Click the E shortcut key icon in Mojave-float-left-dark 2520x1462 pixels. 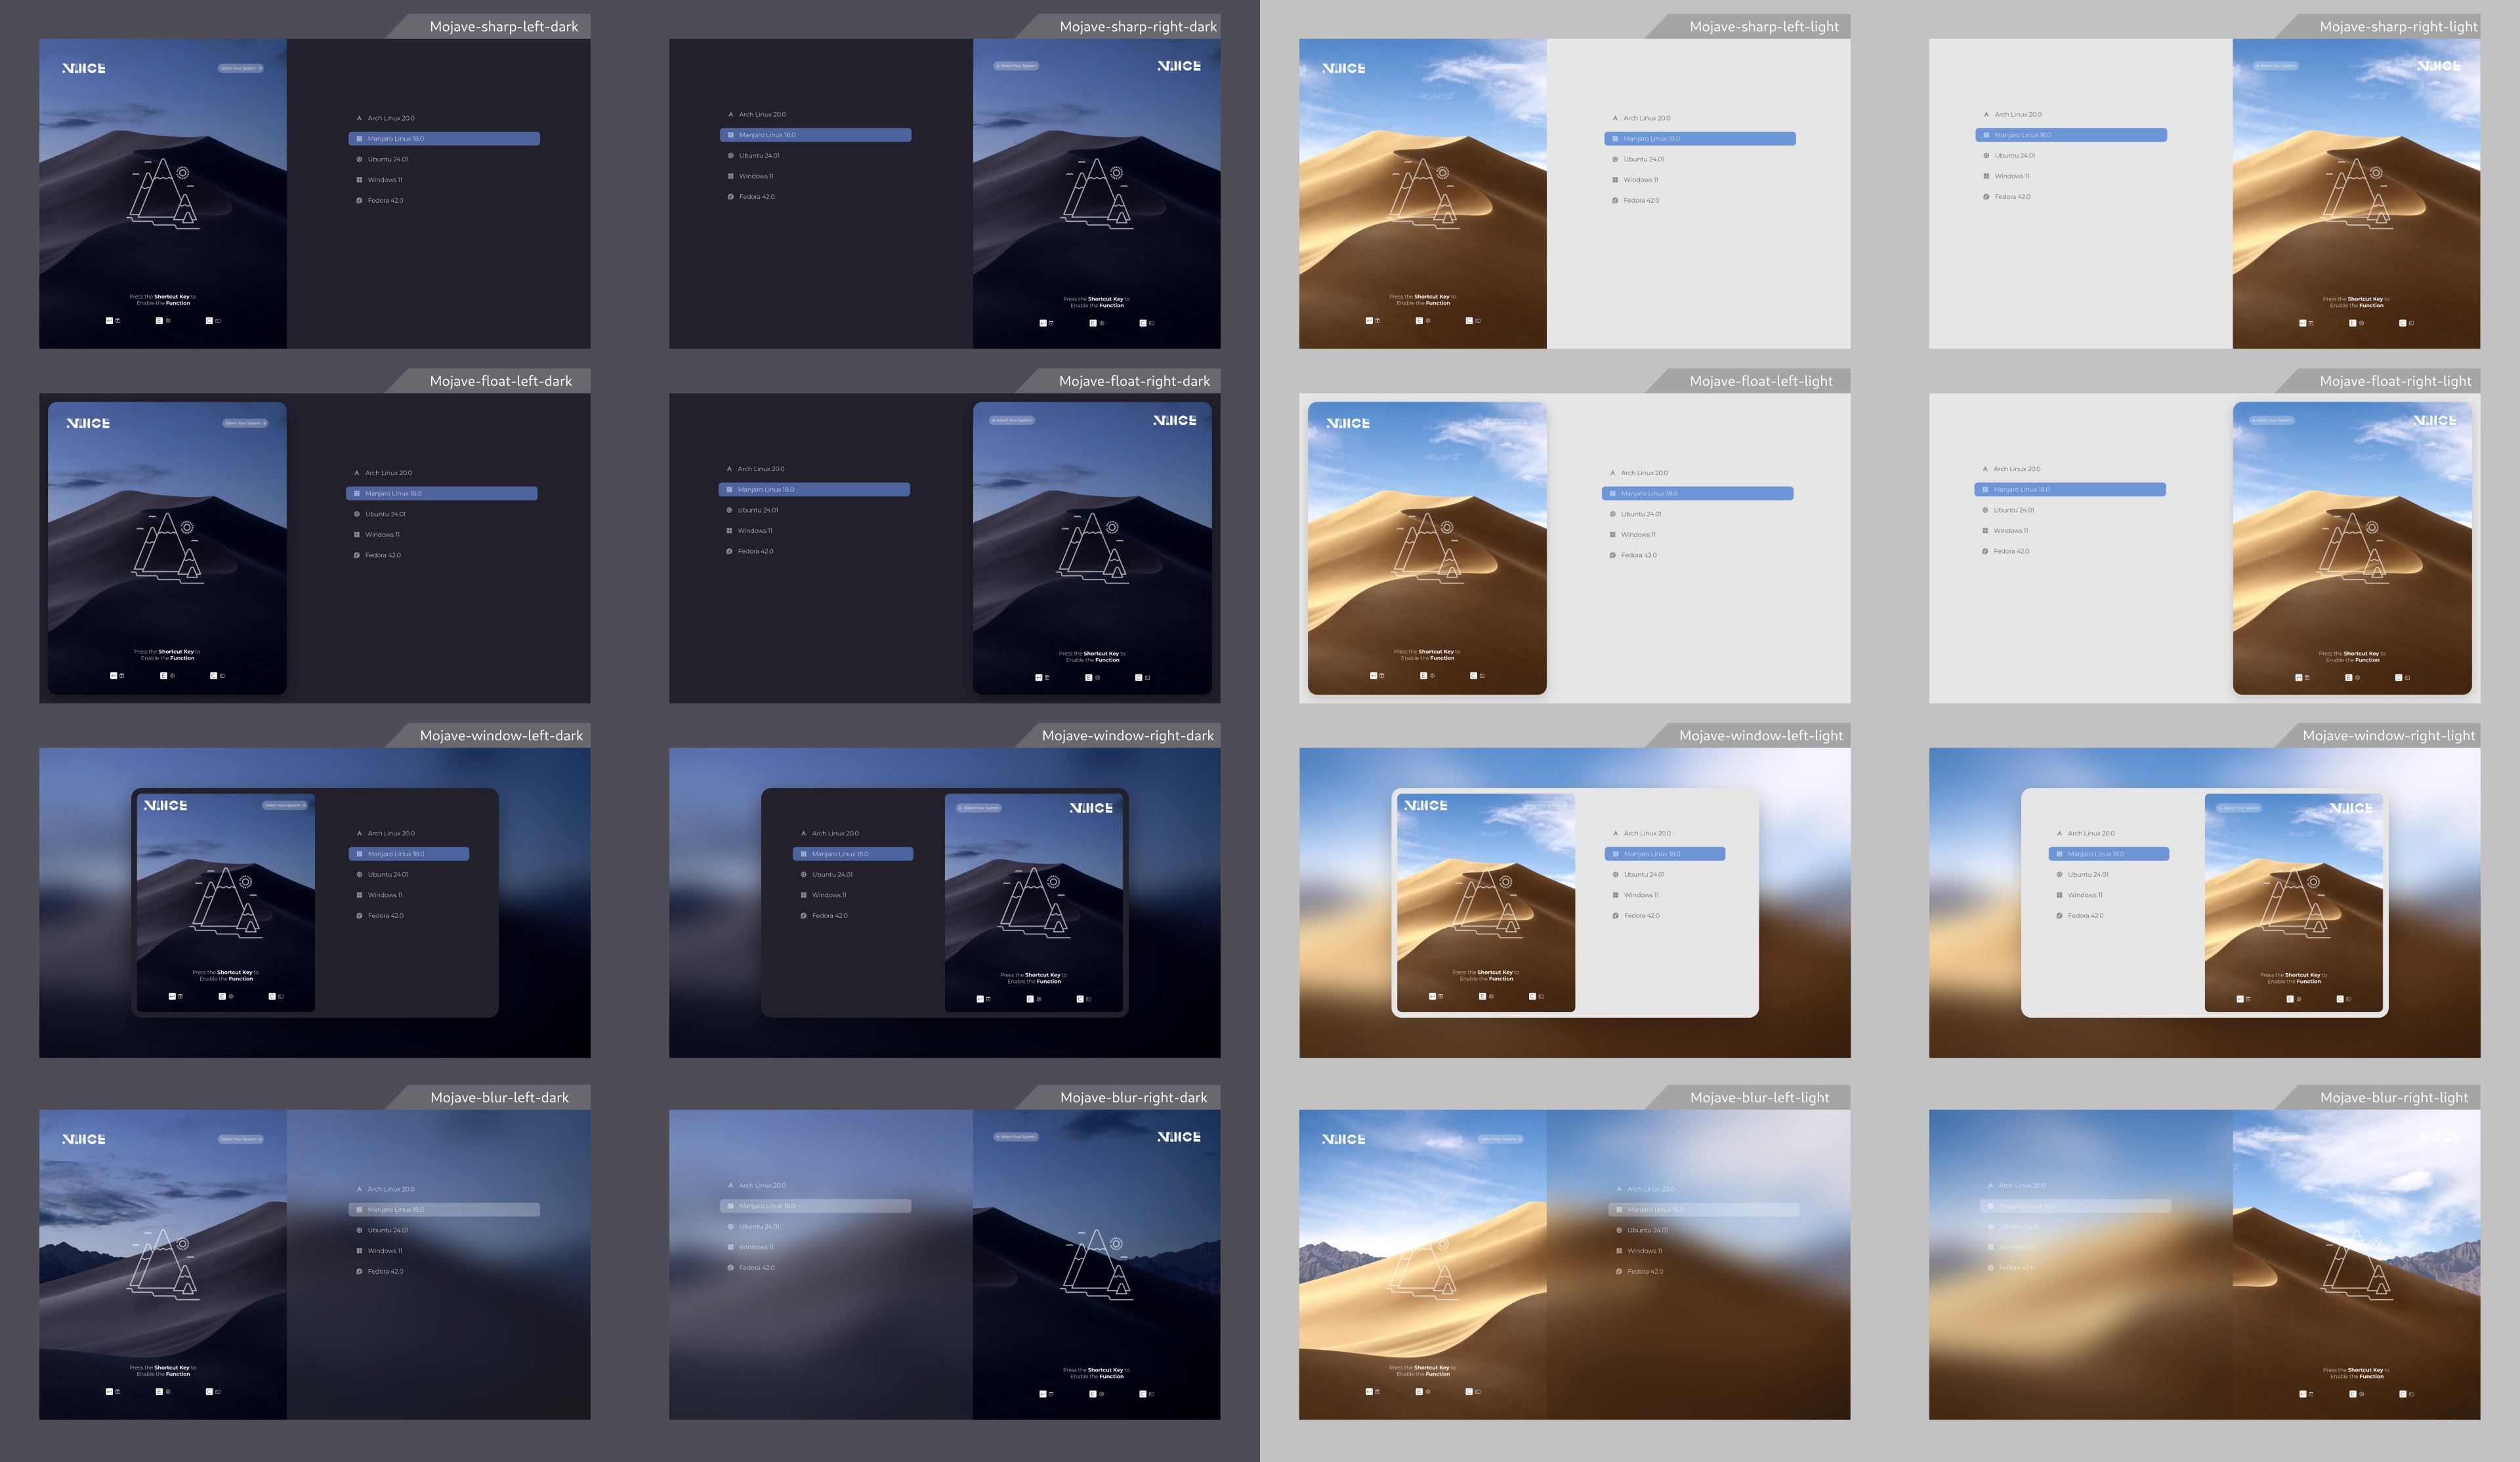(x=163, y=676)
